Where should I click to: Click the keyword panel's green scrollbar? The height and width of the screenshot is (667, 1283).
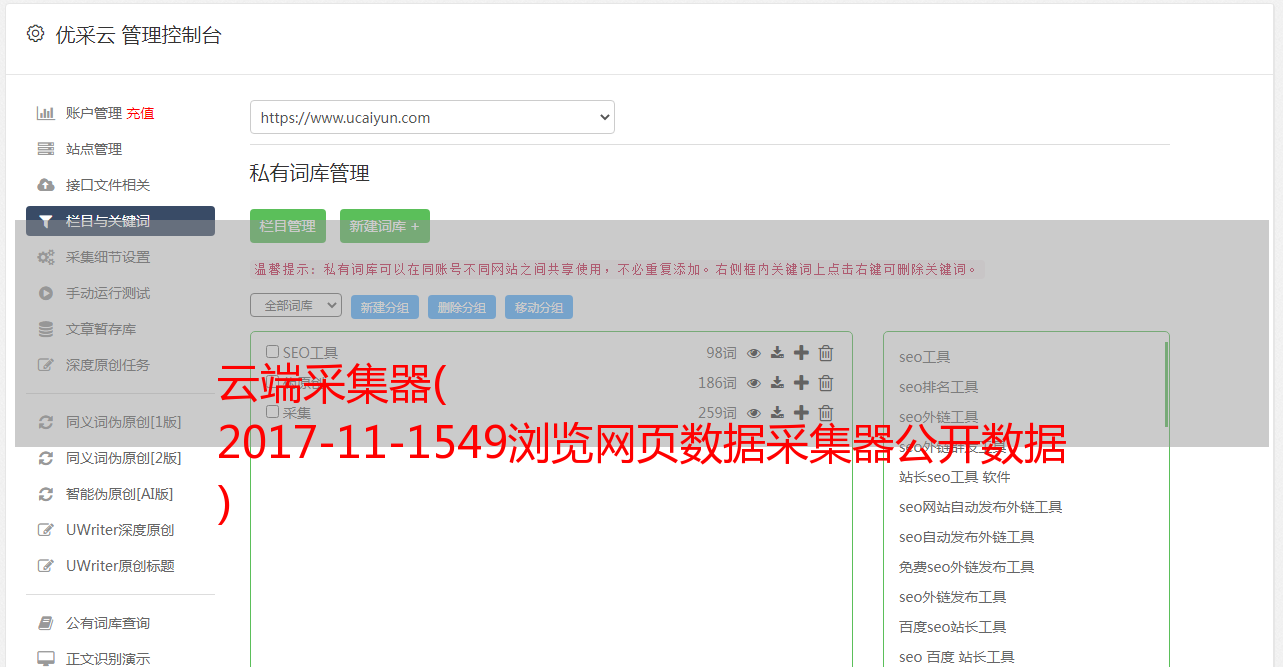(1166, 384)
